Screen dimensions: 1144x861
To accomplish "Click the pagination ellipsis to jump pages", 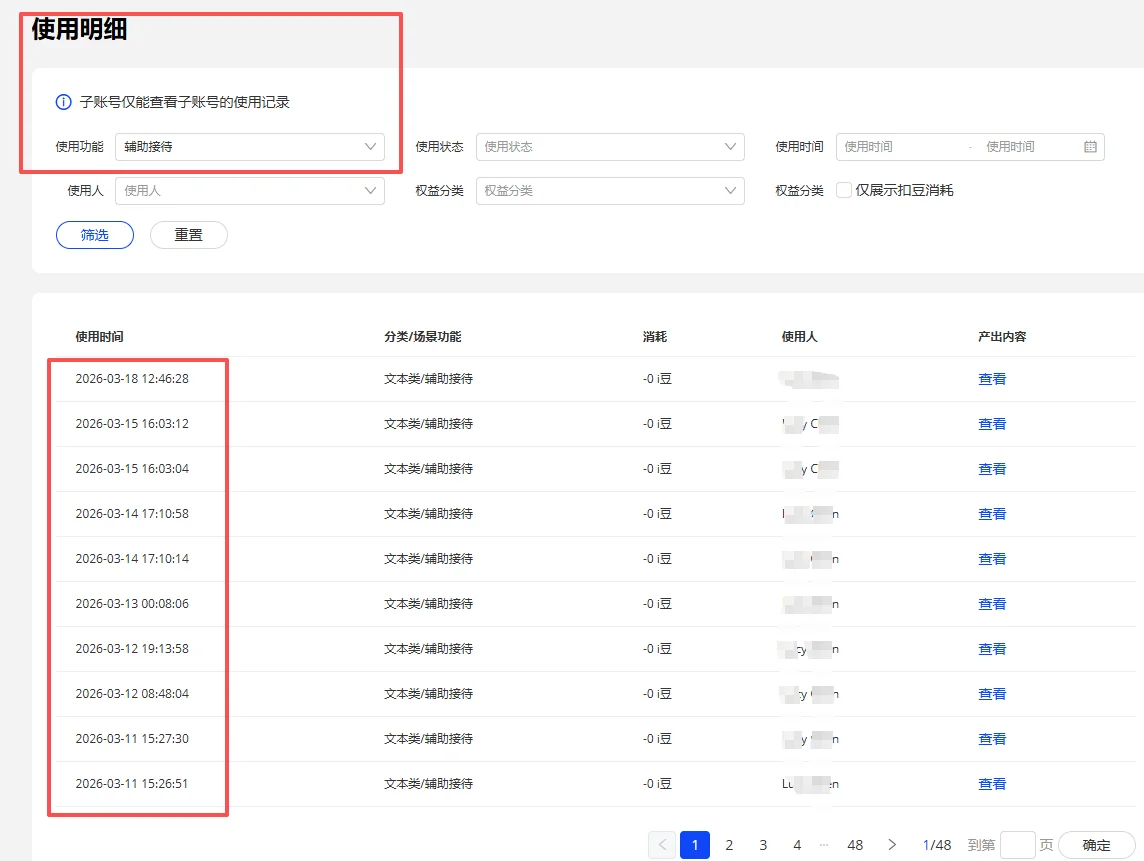I will tap(824, 845).
